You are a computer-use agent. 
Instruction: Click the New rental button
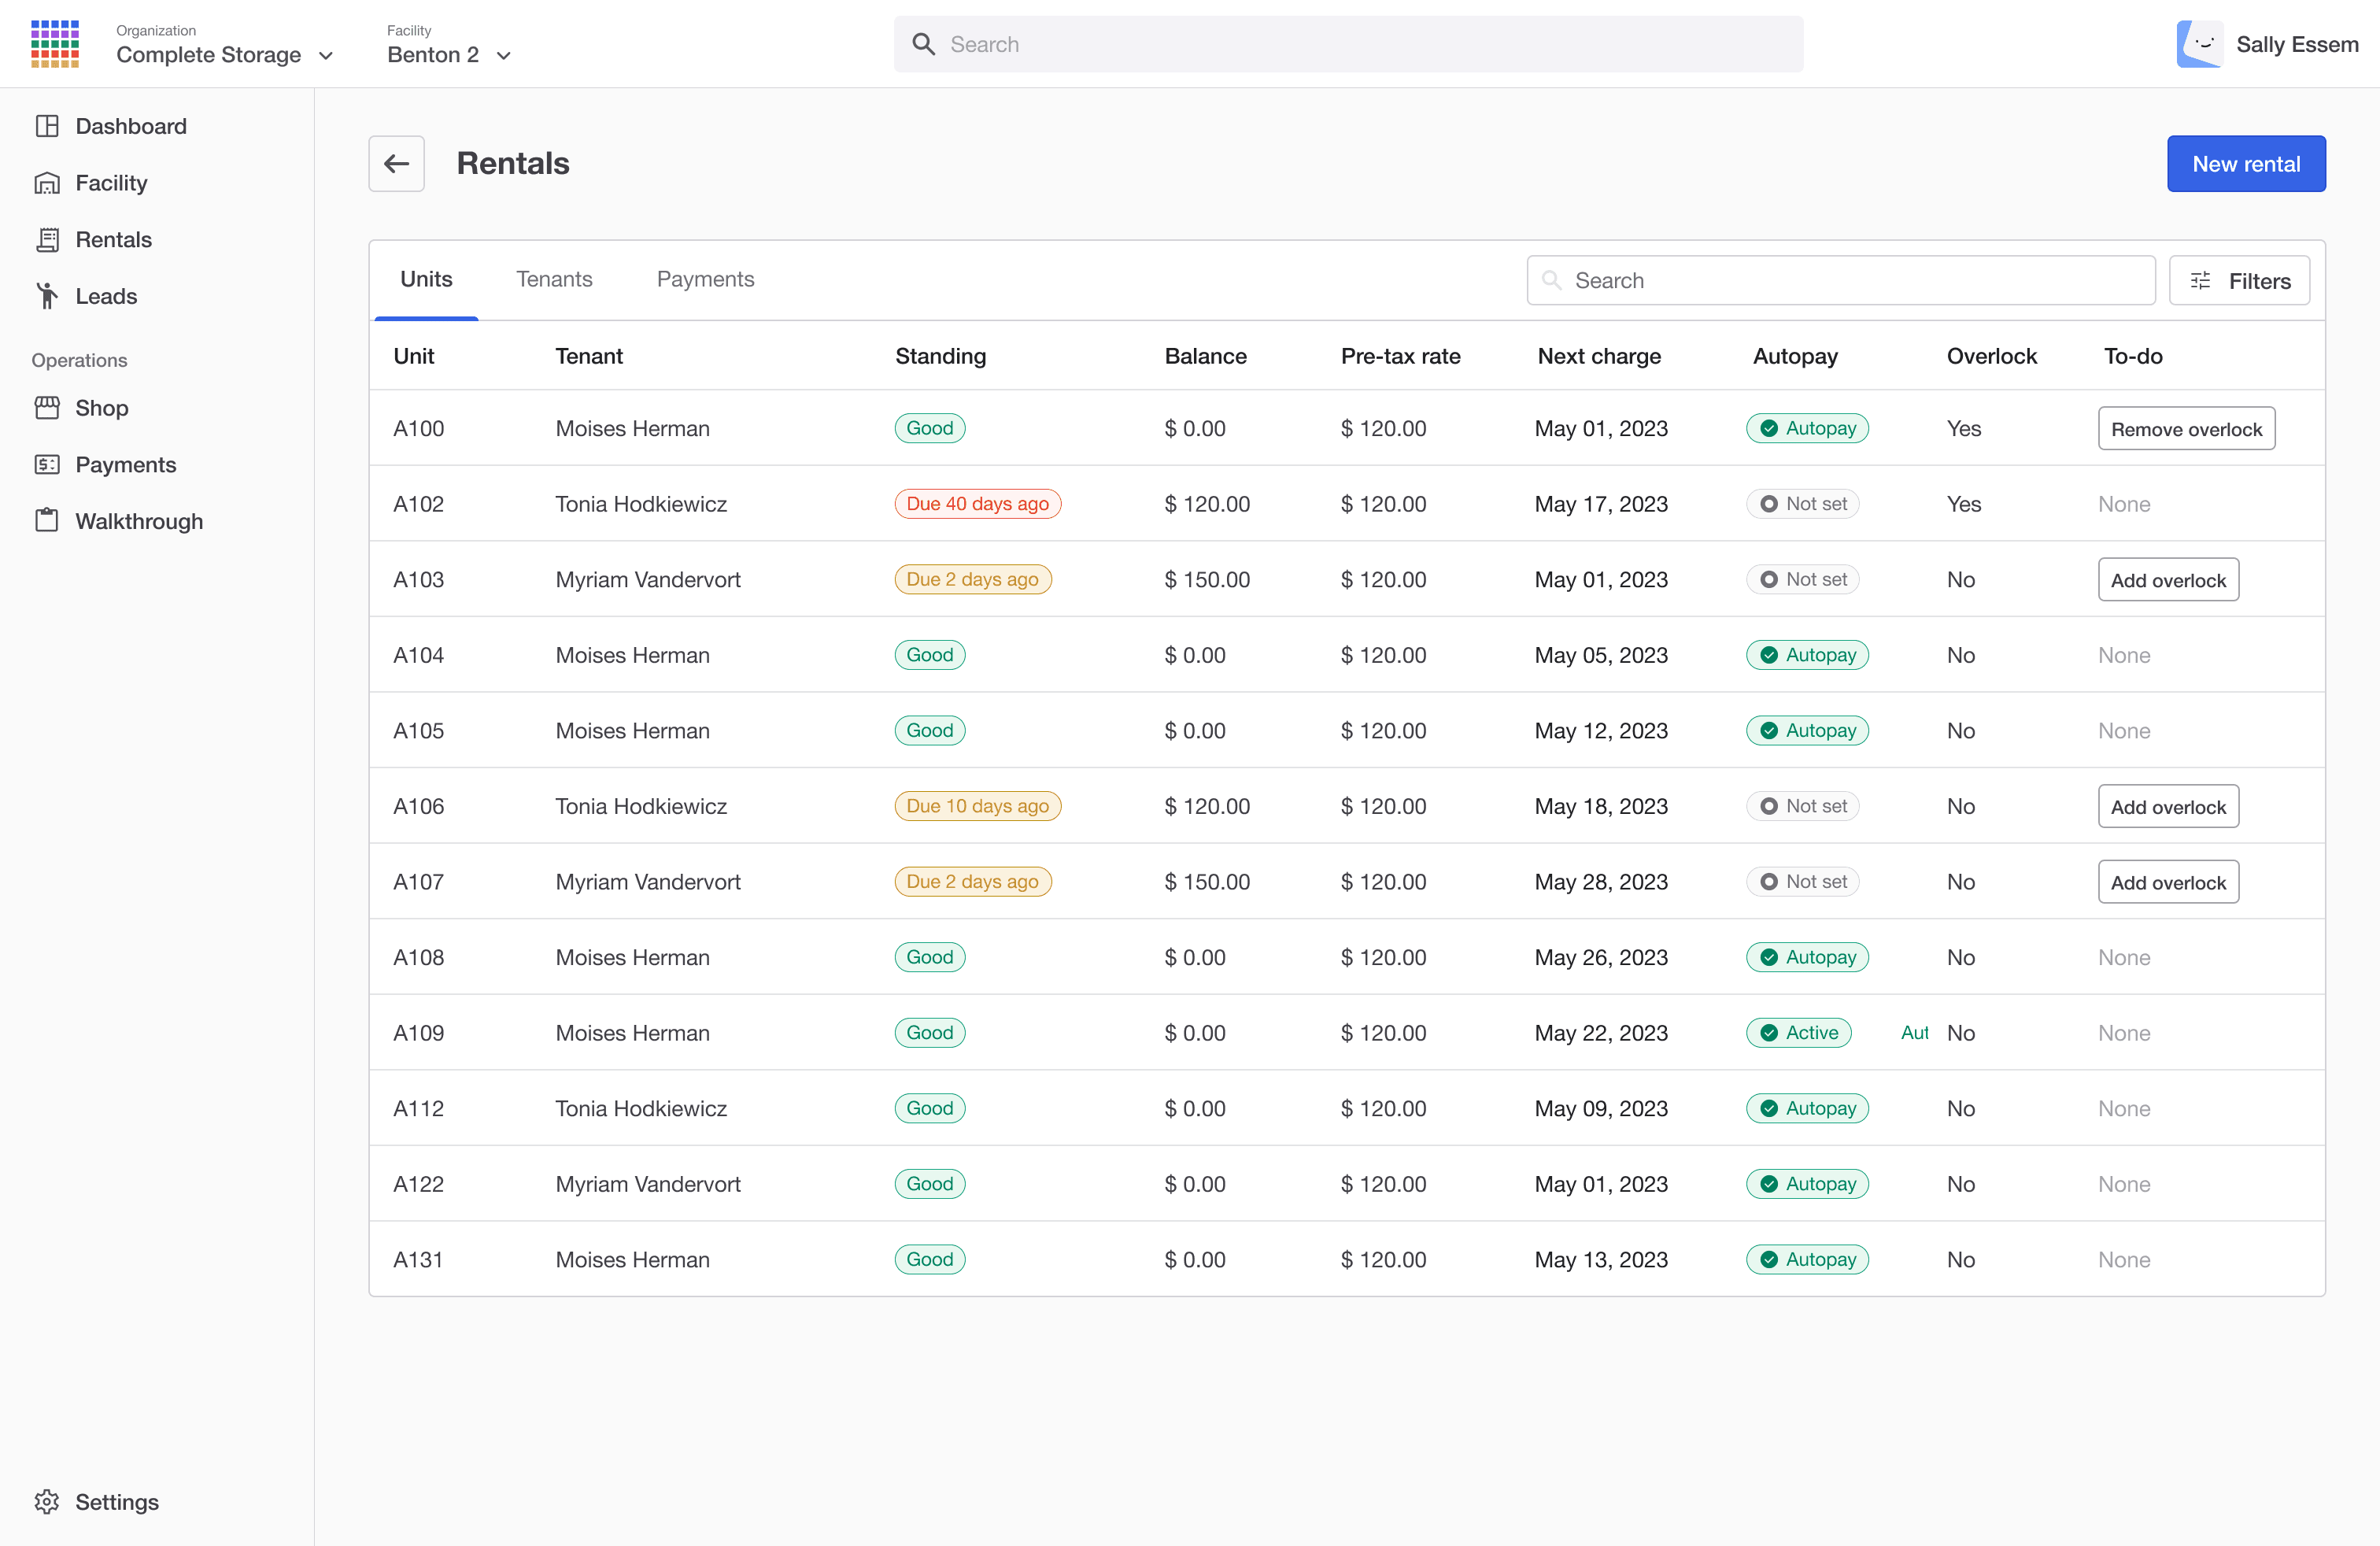pos(2246,164)
